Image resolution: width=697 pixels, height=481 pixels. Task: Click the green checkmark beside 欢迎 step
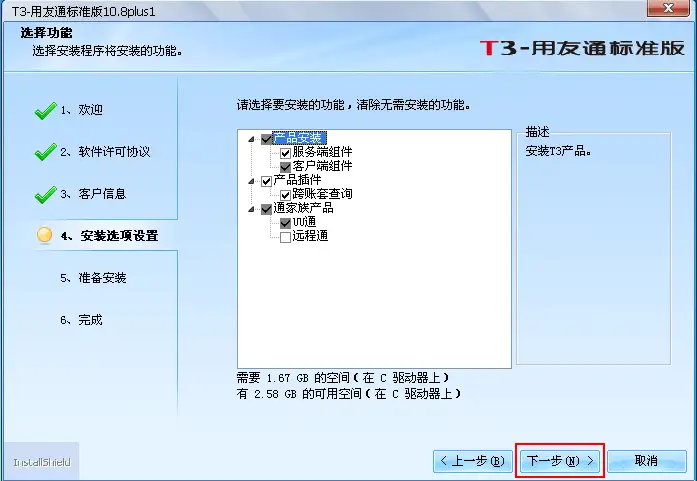tap(45, 111)
